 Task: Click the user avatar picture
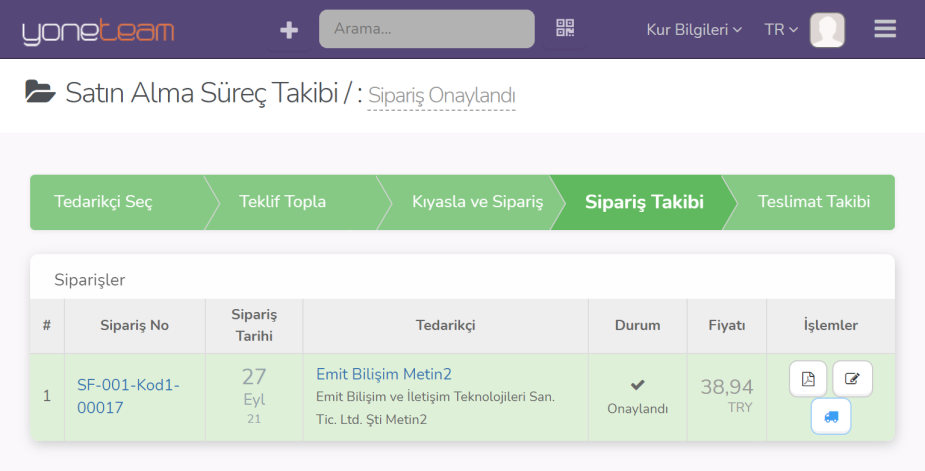[x=827, y=30]
